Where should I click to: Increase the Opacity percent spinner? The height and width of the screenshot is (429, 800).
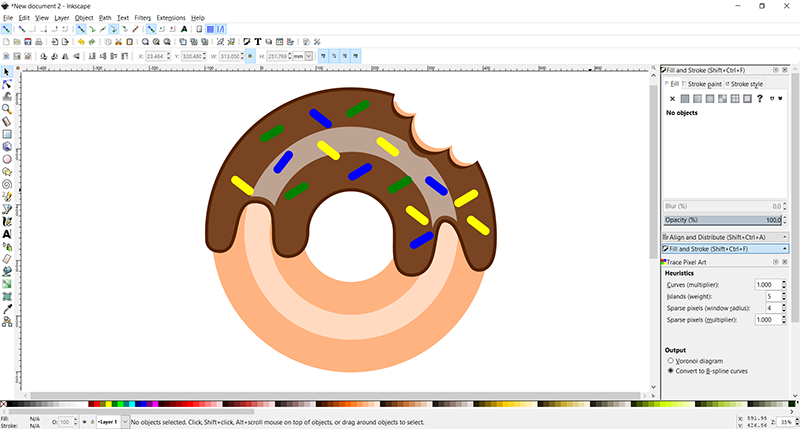[x=785, y=218]
